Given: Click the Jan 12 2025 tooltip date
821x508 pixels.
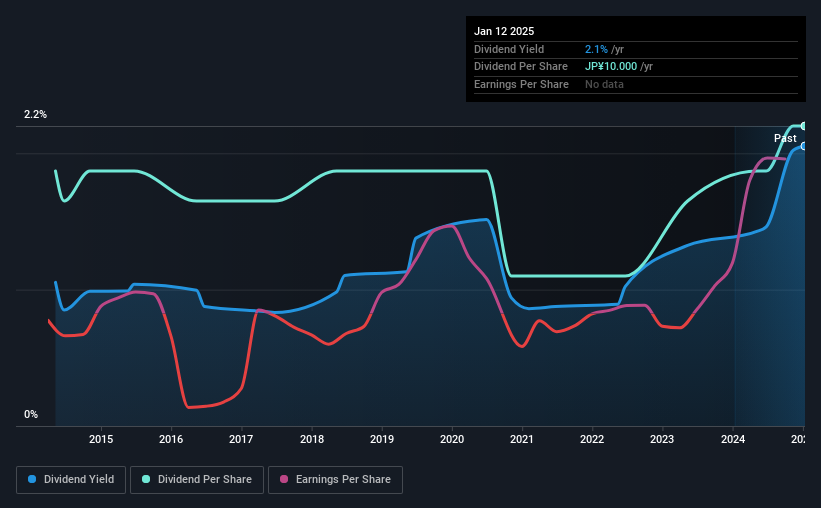Looking at the screenshot, I should click(504, 31).
